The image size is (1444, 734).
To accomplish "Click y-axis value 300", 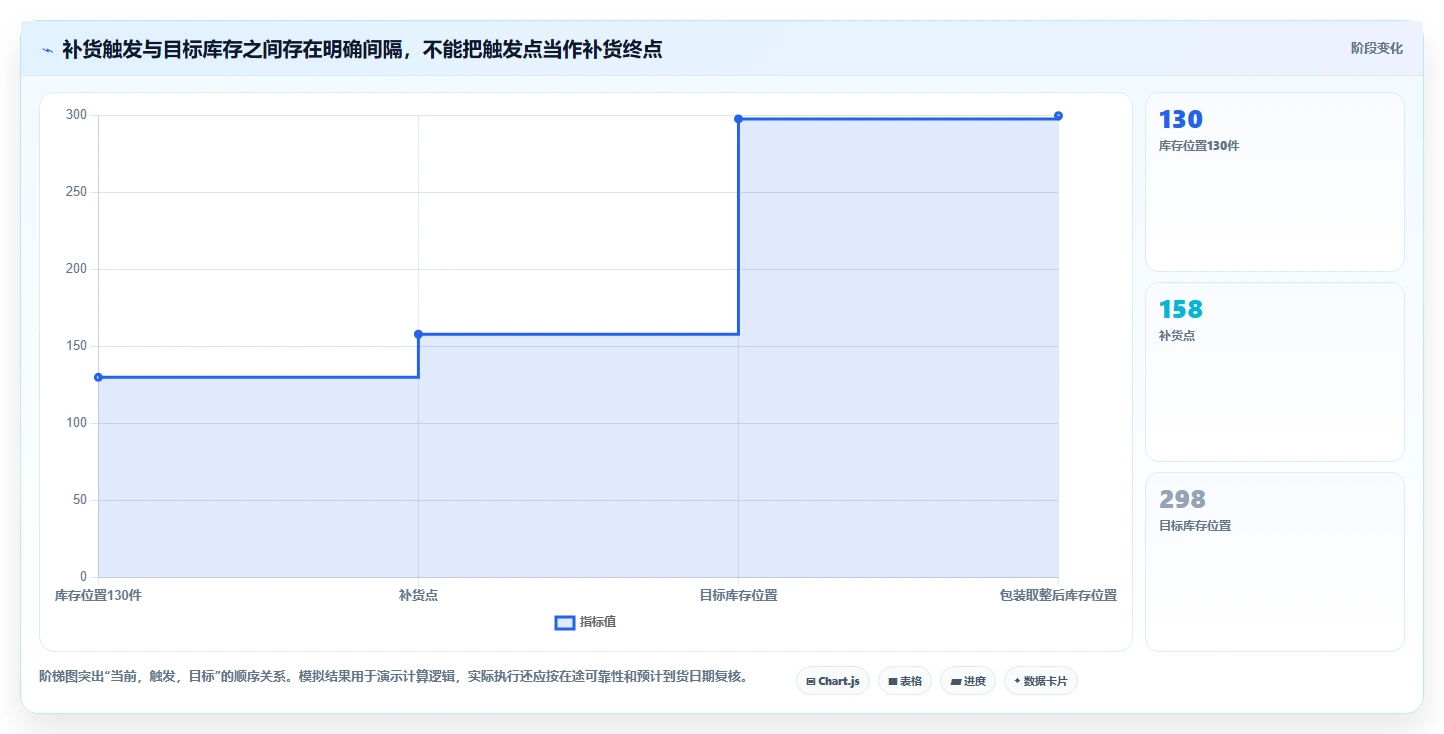I will tap(77, 115).
